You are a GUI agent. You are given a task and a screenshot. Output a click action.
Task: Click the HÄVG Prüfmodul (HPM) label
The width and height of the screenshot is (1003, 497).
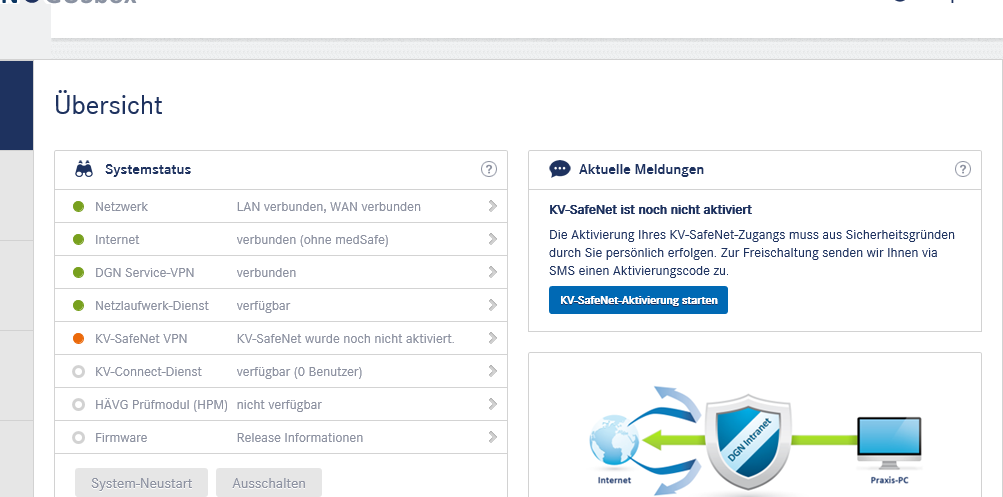point(161,405)
